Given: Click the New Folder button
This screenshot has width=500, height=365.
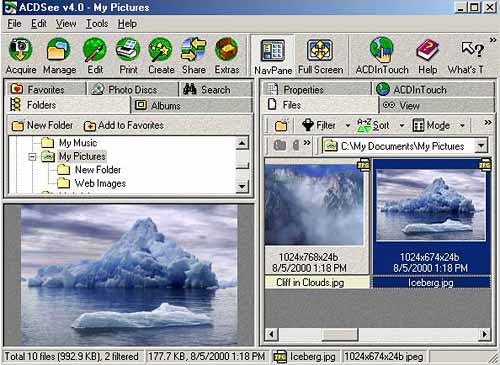Looking at the screenshot, I should [x=42, y=125].
